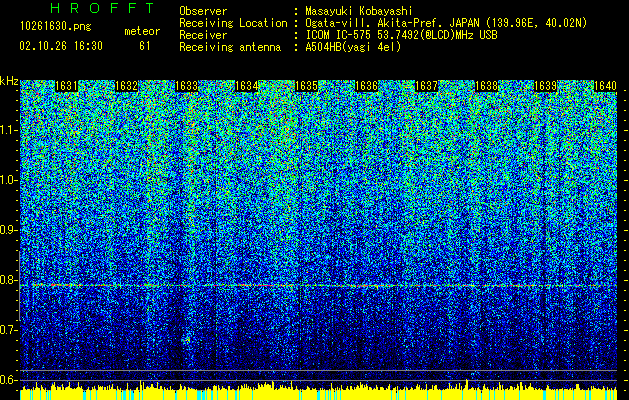Screen dimensions: 629x400
Task: Click the 1631 time marker
Action: click(67, 86)
